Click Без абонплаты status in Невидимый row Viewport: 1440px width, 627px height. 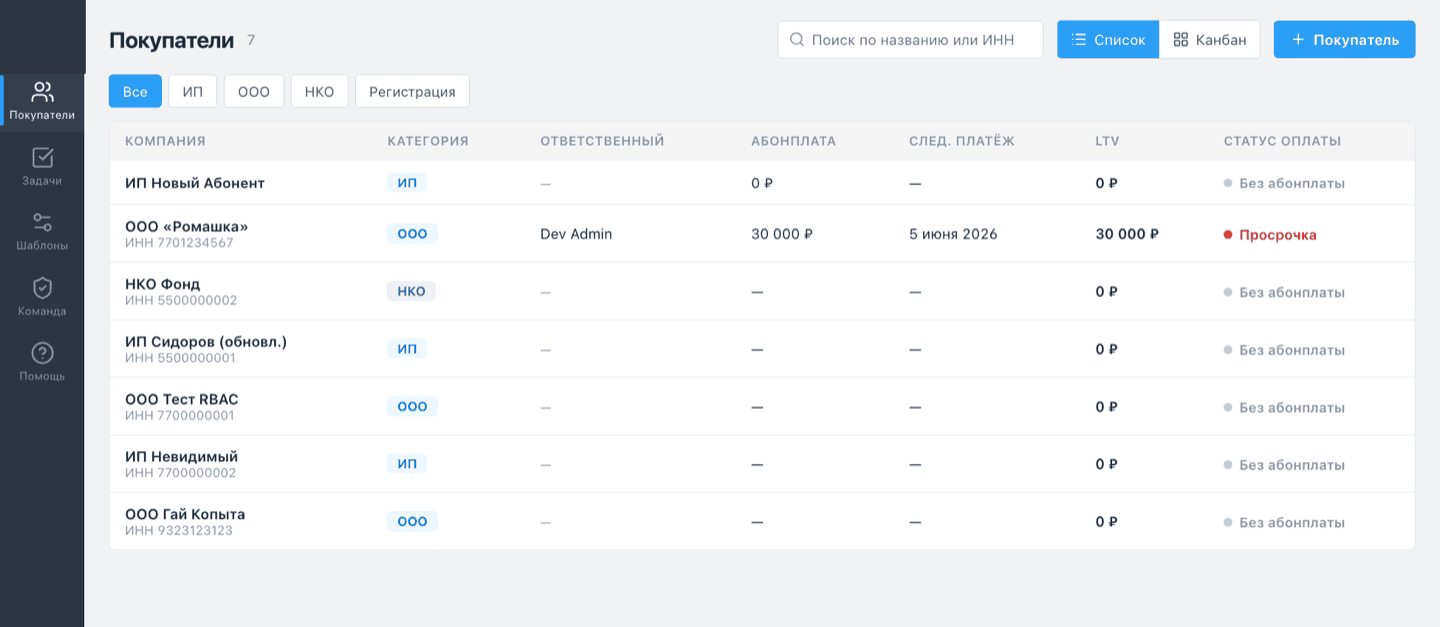1284,465
